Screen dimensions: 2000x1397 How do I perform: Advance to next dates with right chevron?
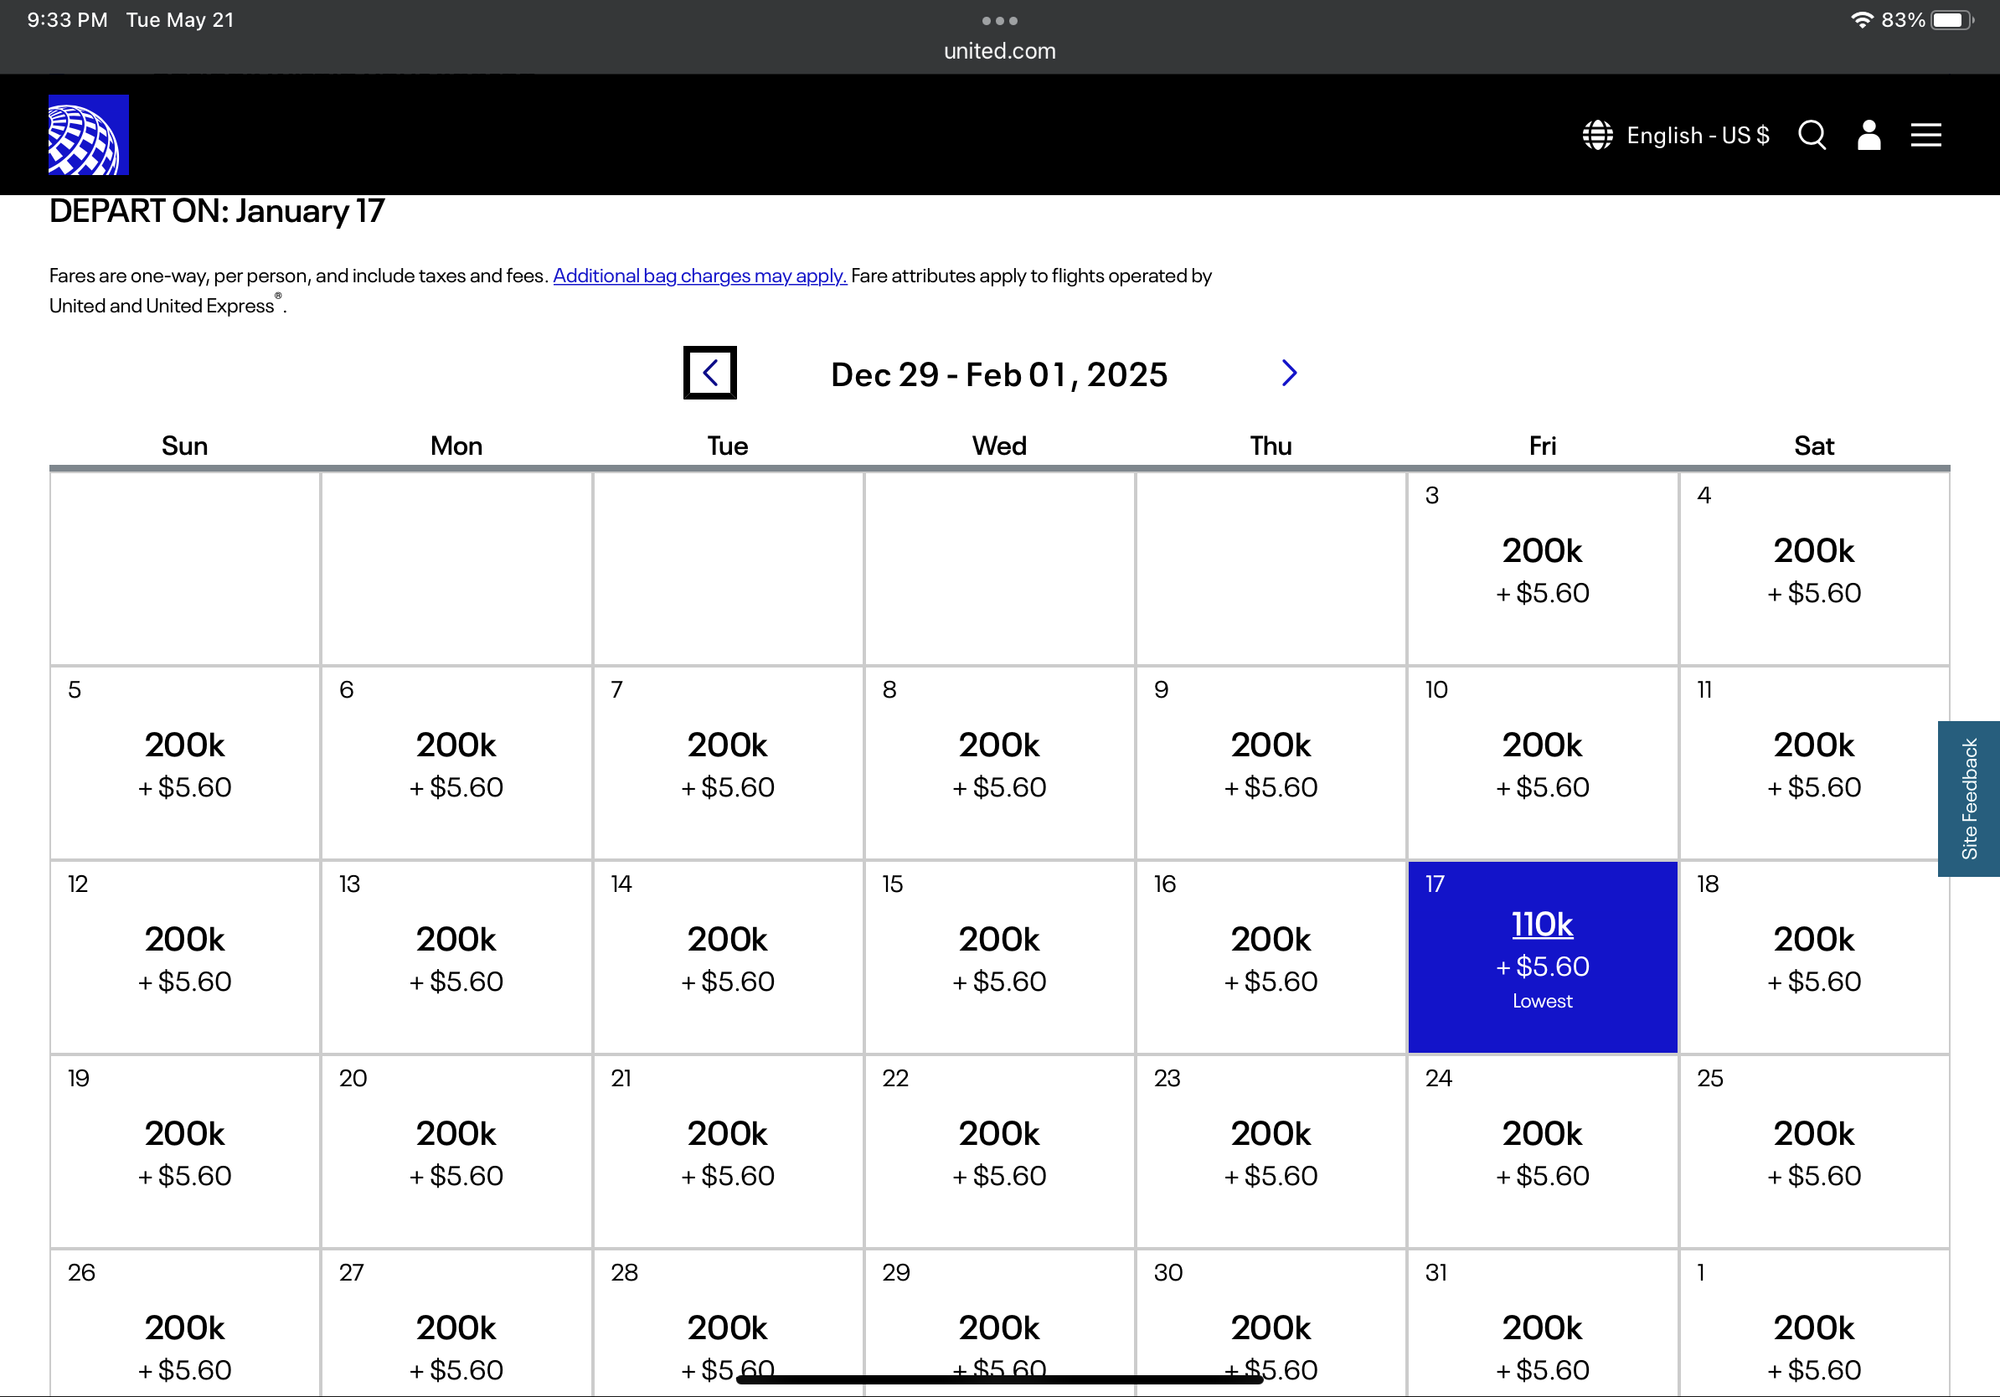point(1289,373)
